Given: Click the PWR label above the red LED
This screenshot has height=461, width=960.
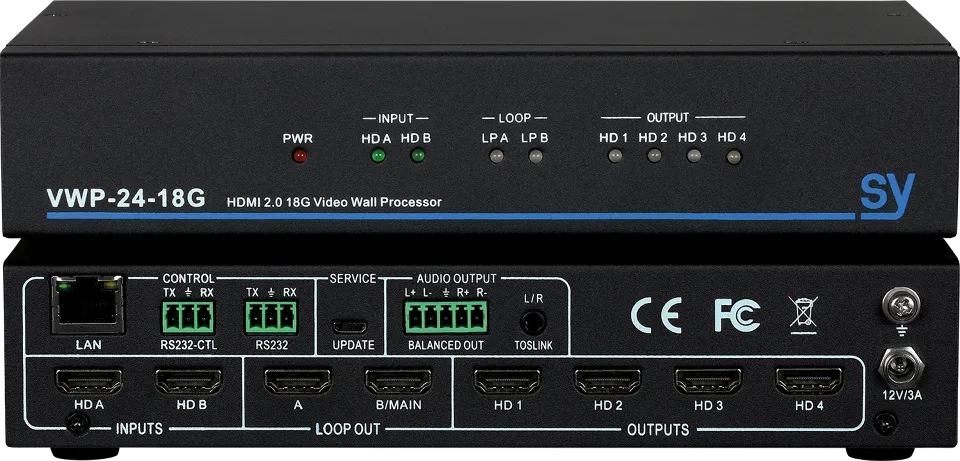Looking at the screenshot, I should pos(298,138).
